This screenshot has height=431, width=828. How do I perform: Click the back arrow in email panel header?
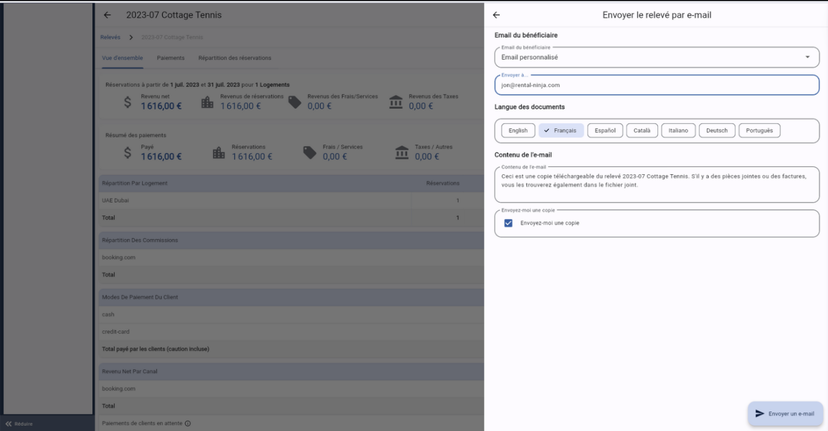(x=496, y=15)
